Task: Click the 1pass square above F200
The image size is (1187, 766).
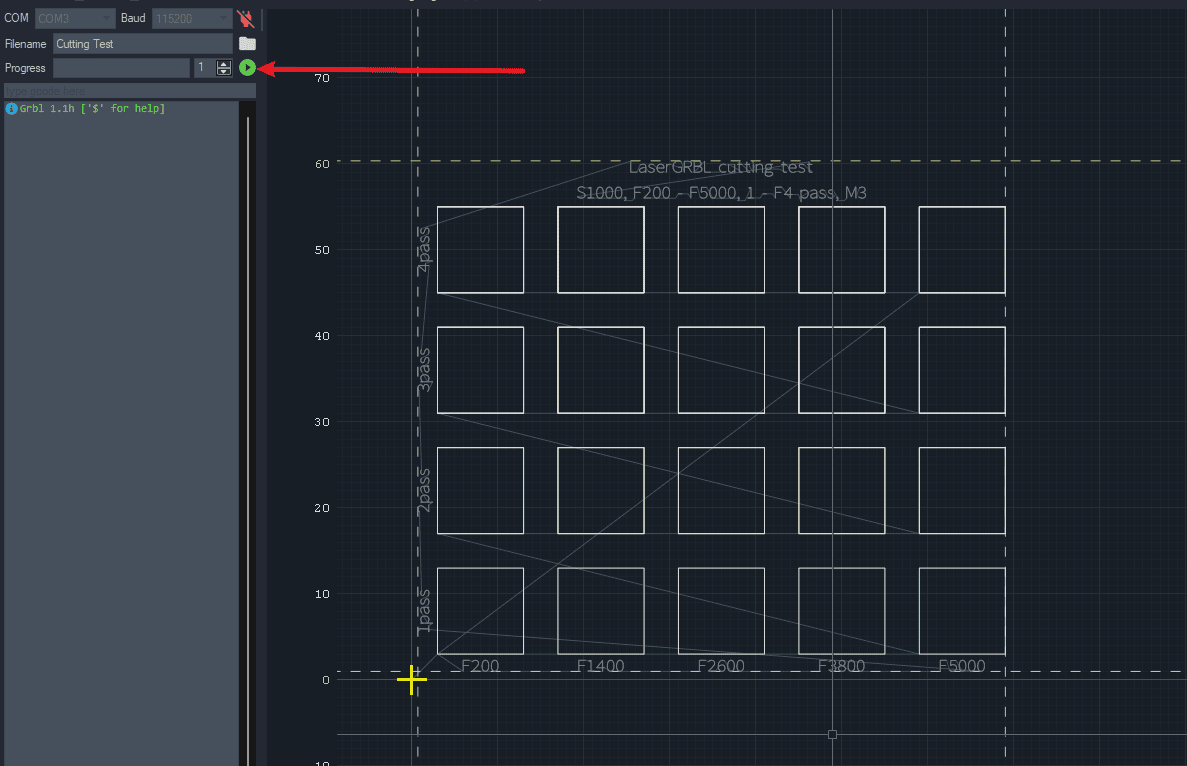Action: (480, 611)
